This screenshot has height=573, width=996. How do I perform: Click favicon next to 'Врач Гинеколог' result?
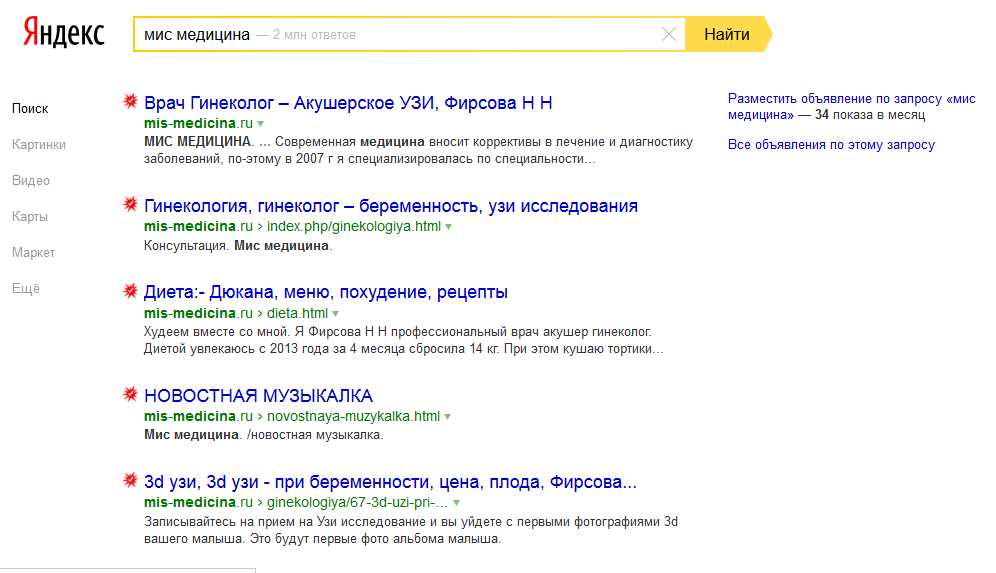130,101
